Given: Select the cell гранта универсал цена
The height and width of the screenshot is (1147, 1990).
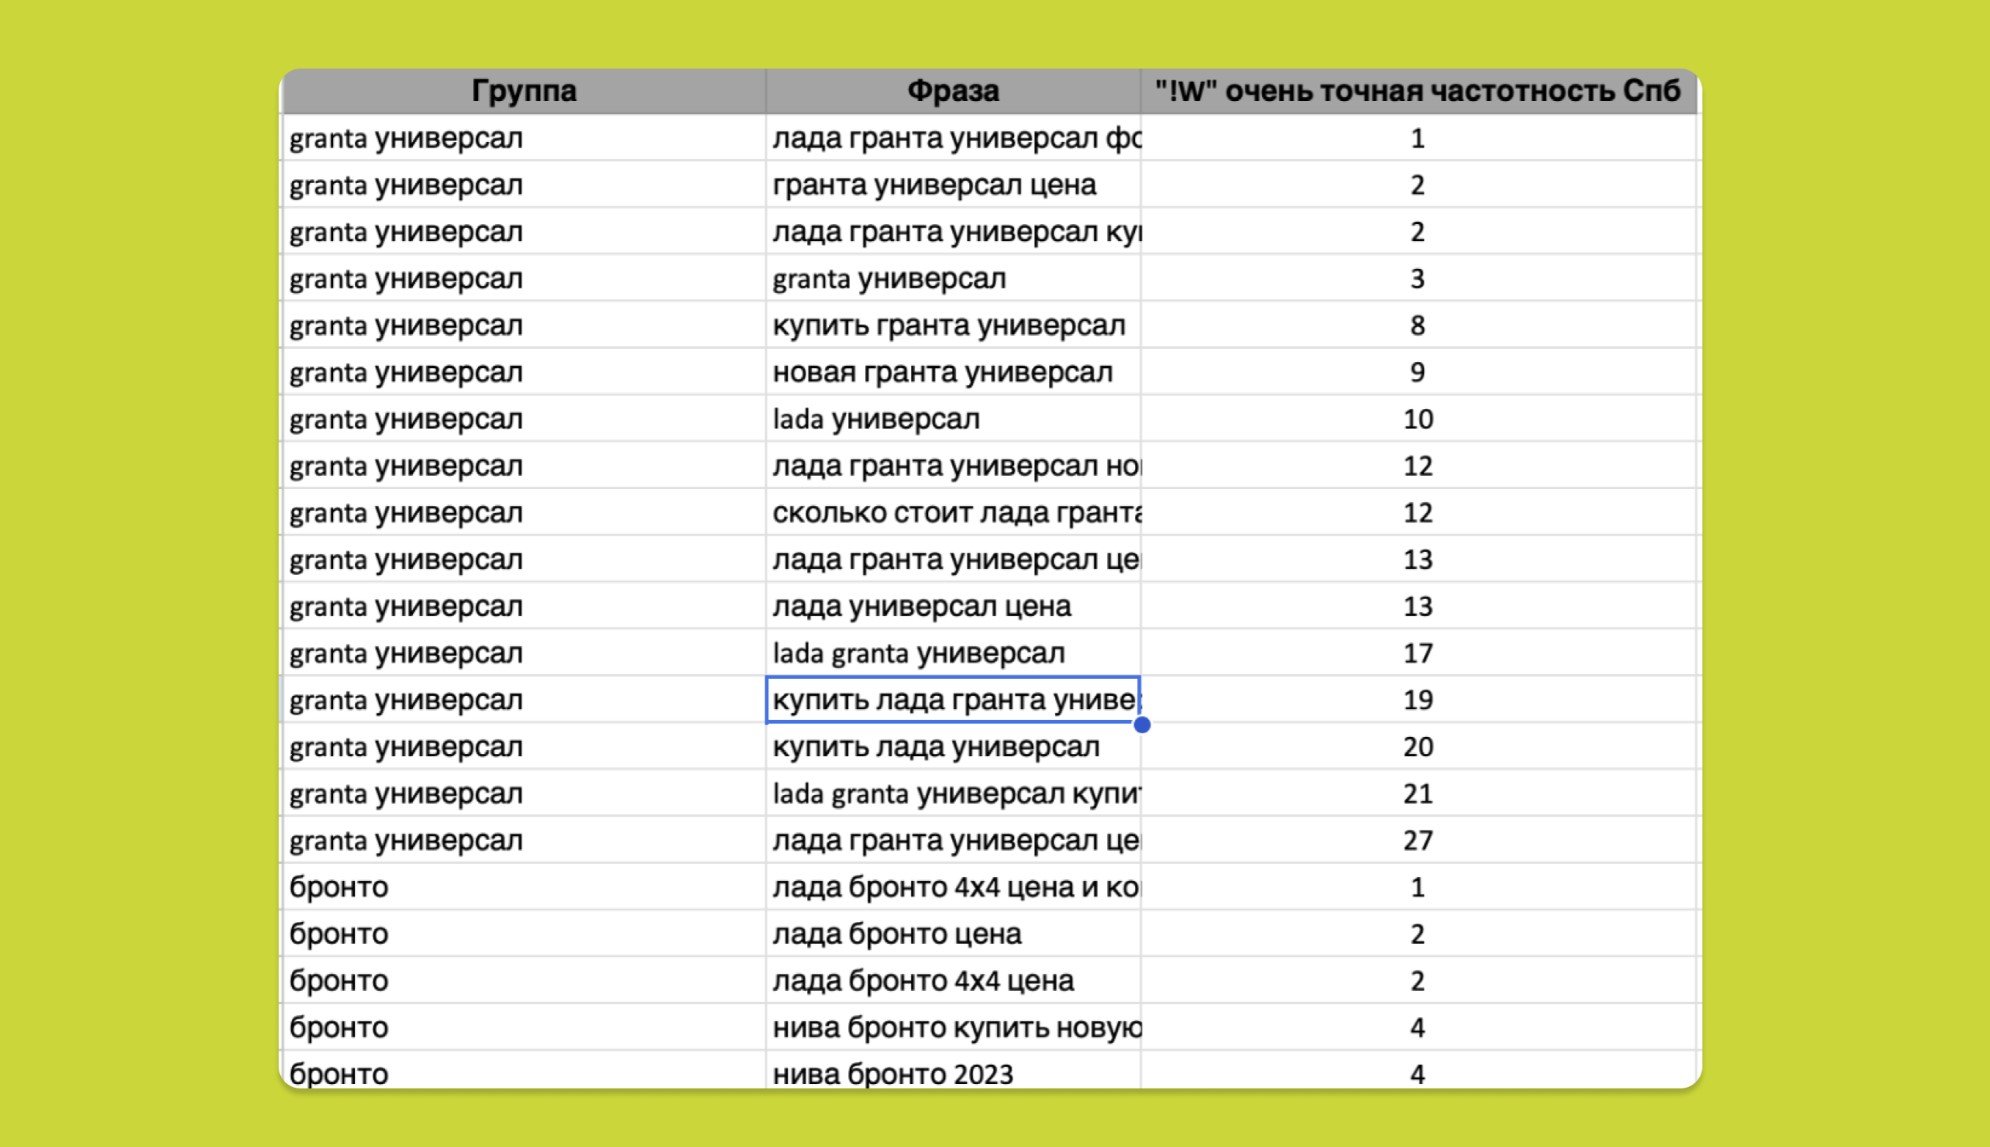Looking at the screenshot, I should (934, 185).
